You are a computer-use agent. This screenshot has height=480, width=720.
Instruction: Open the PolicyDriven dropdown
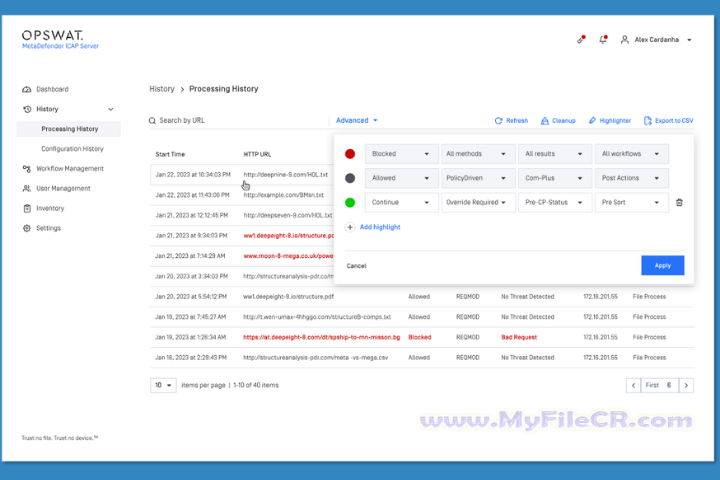pos(476,178)
